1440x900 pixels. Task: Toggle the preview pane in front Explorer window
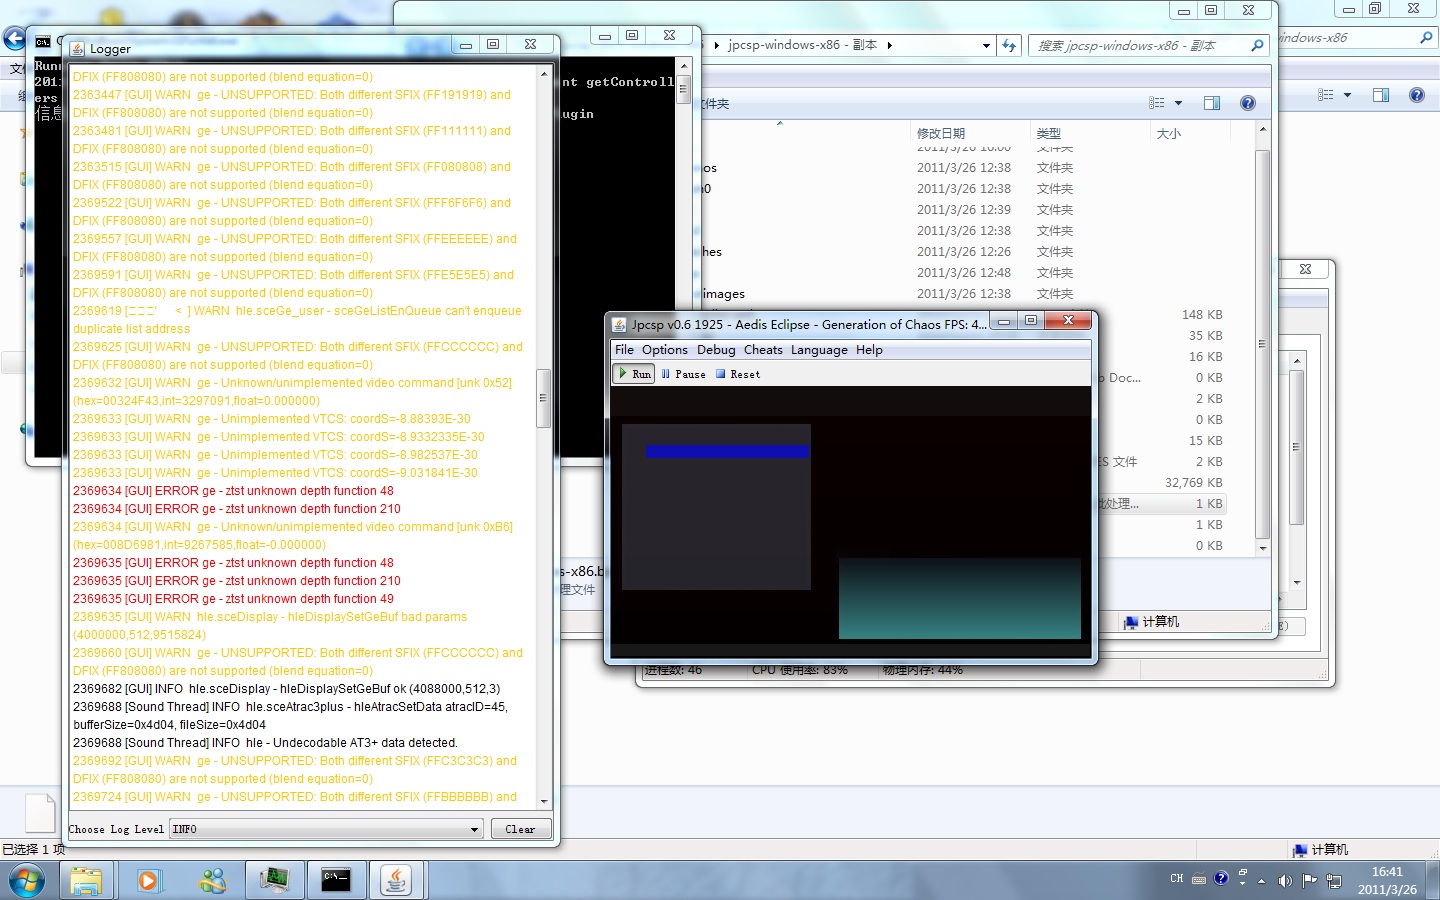1212,103
